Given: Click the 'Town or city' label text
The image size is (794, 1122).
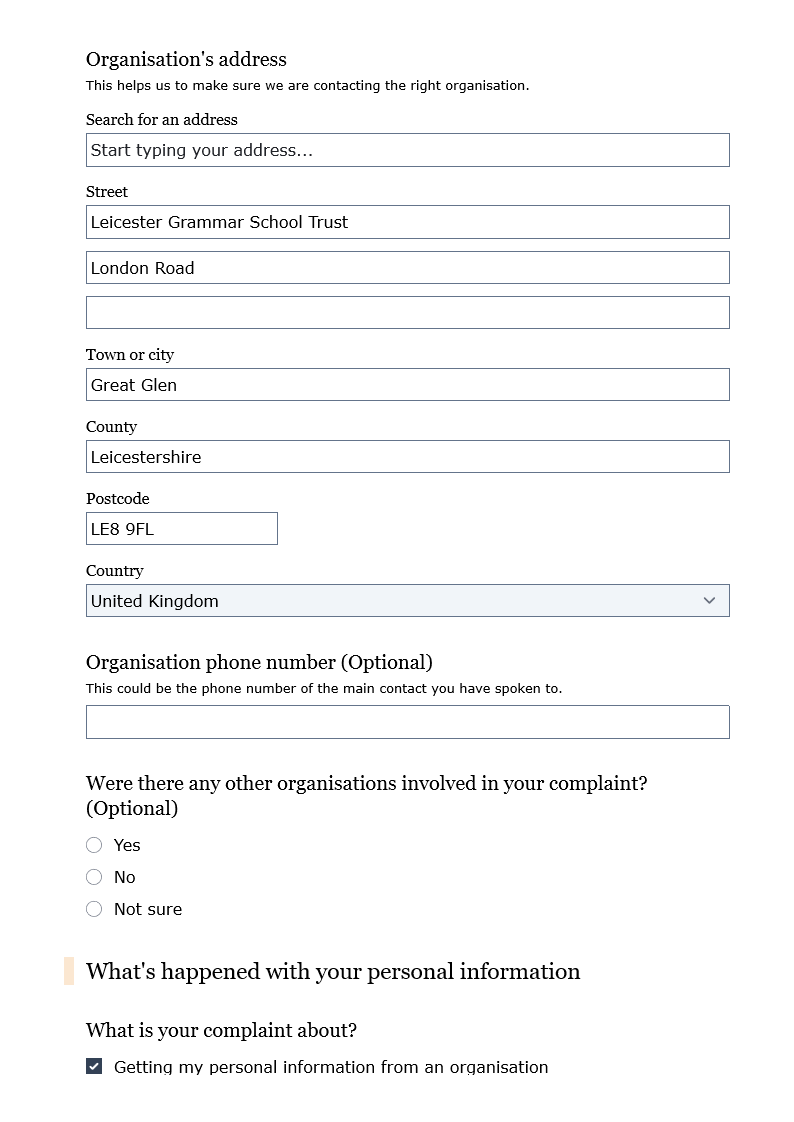Looking at the screenshot, I should click(130, 355).
